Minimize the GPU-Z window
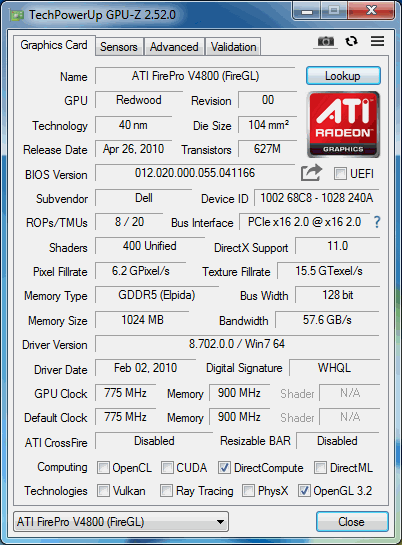The image size is (402, 545). 306,10
